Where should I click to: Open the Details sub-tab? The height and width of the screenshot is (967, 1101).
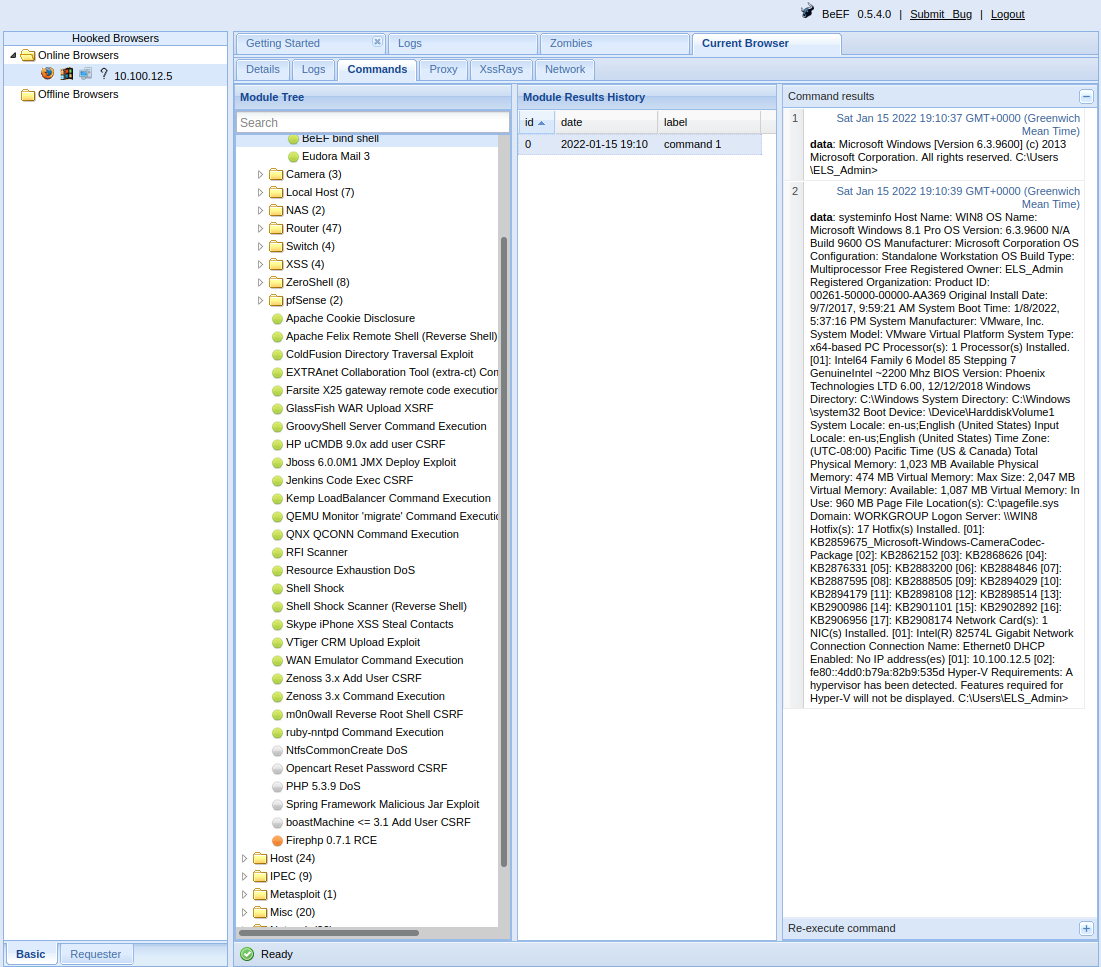(x=263, y=69)
